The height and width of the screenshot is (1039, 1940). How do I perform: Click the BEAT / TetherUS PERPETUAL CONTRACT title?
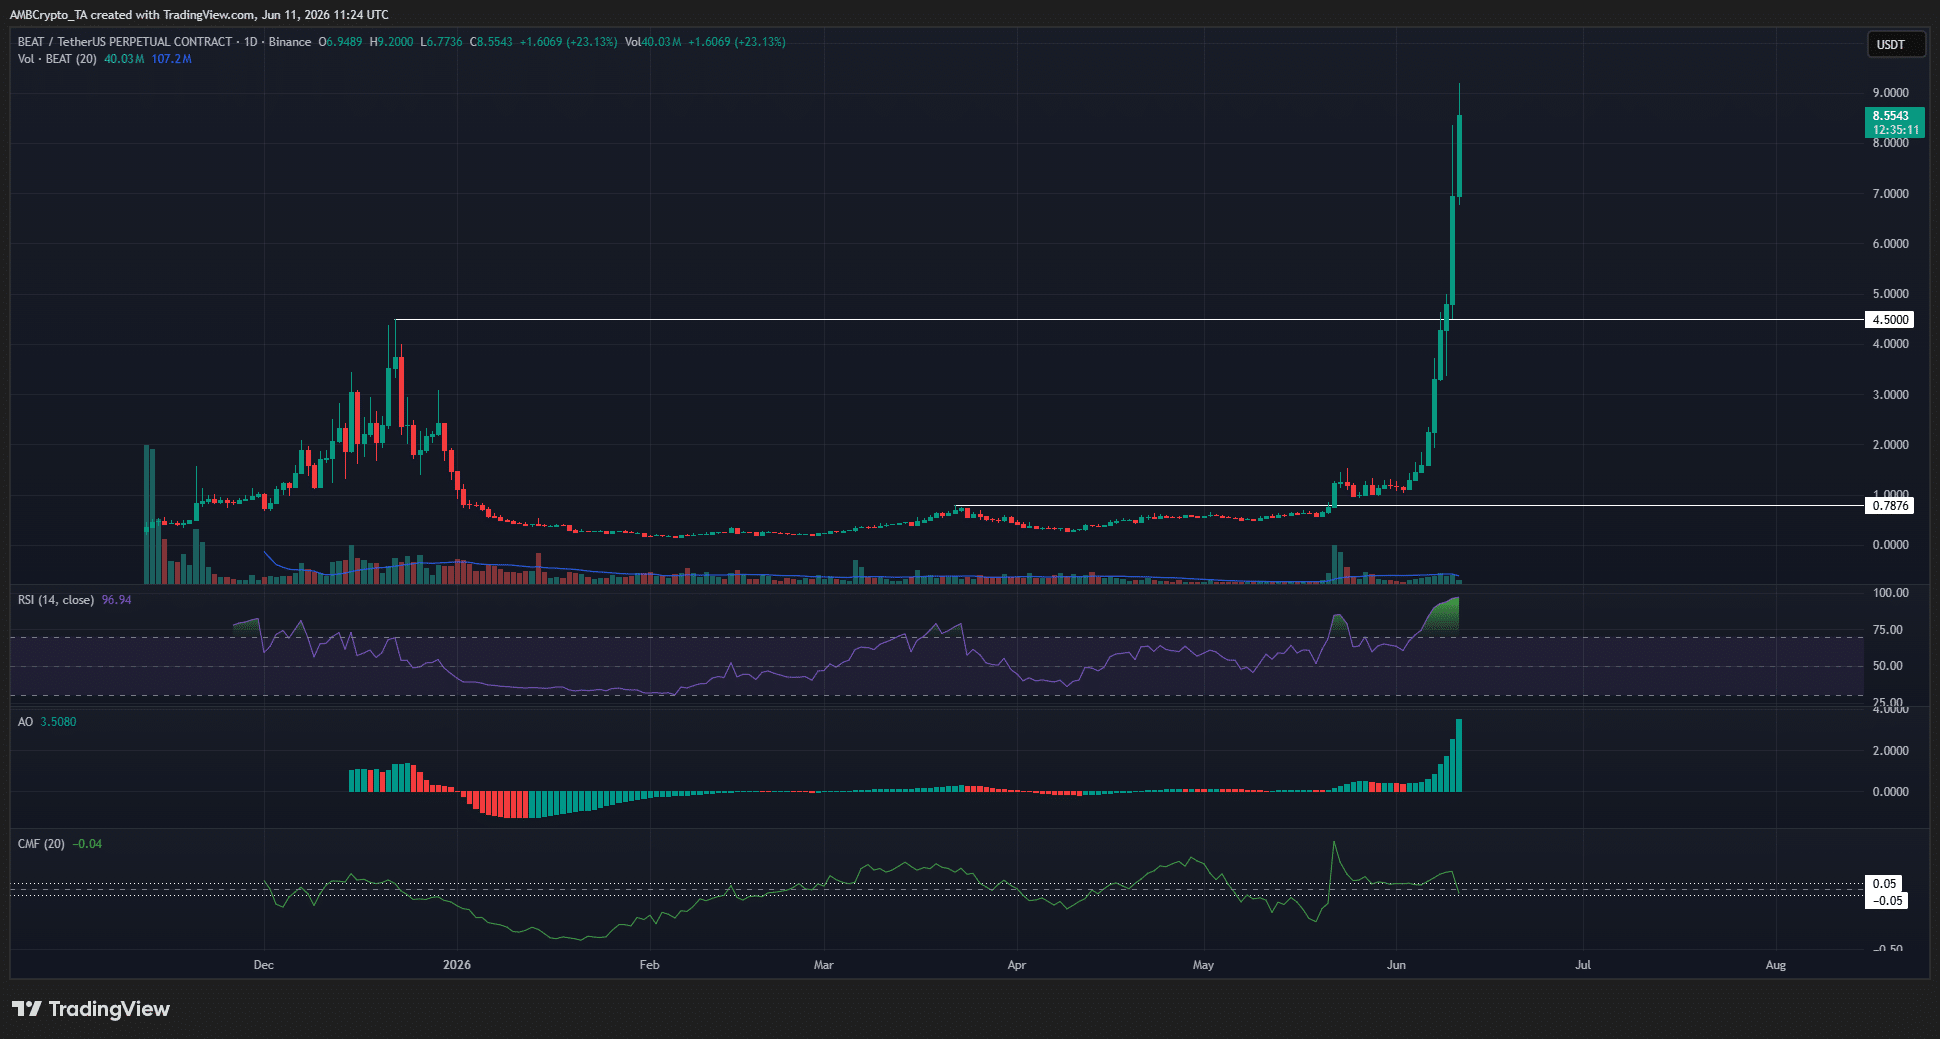pos(125,42)
